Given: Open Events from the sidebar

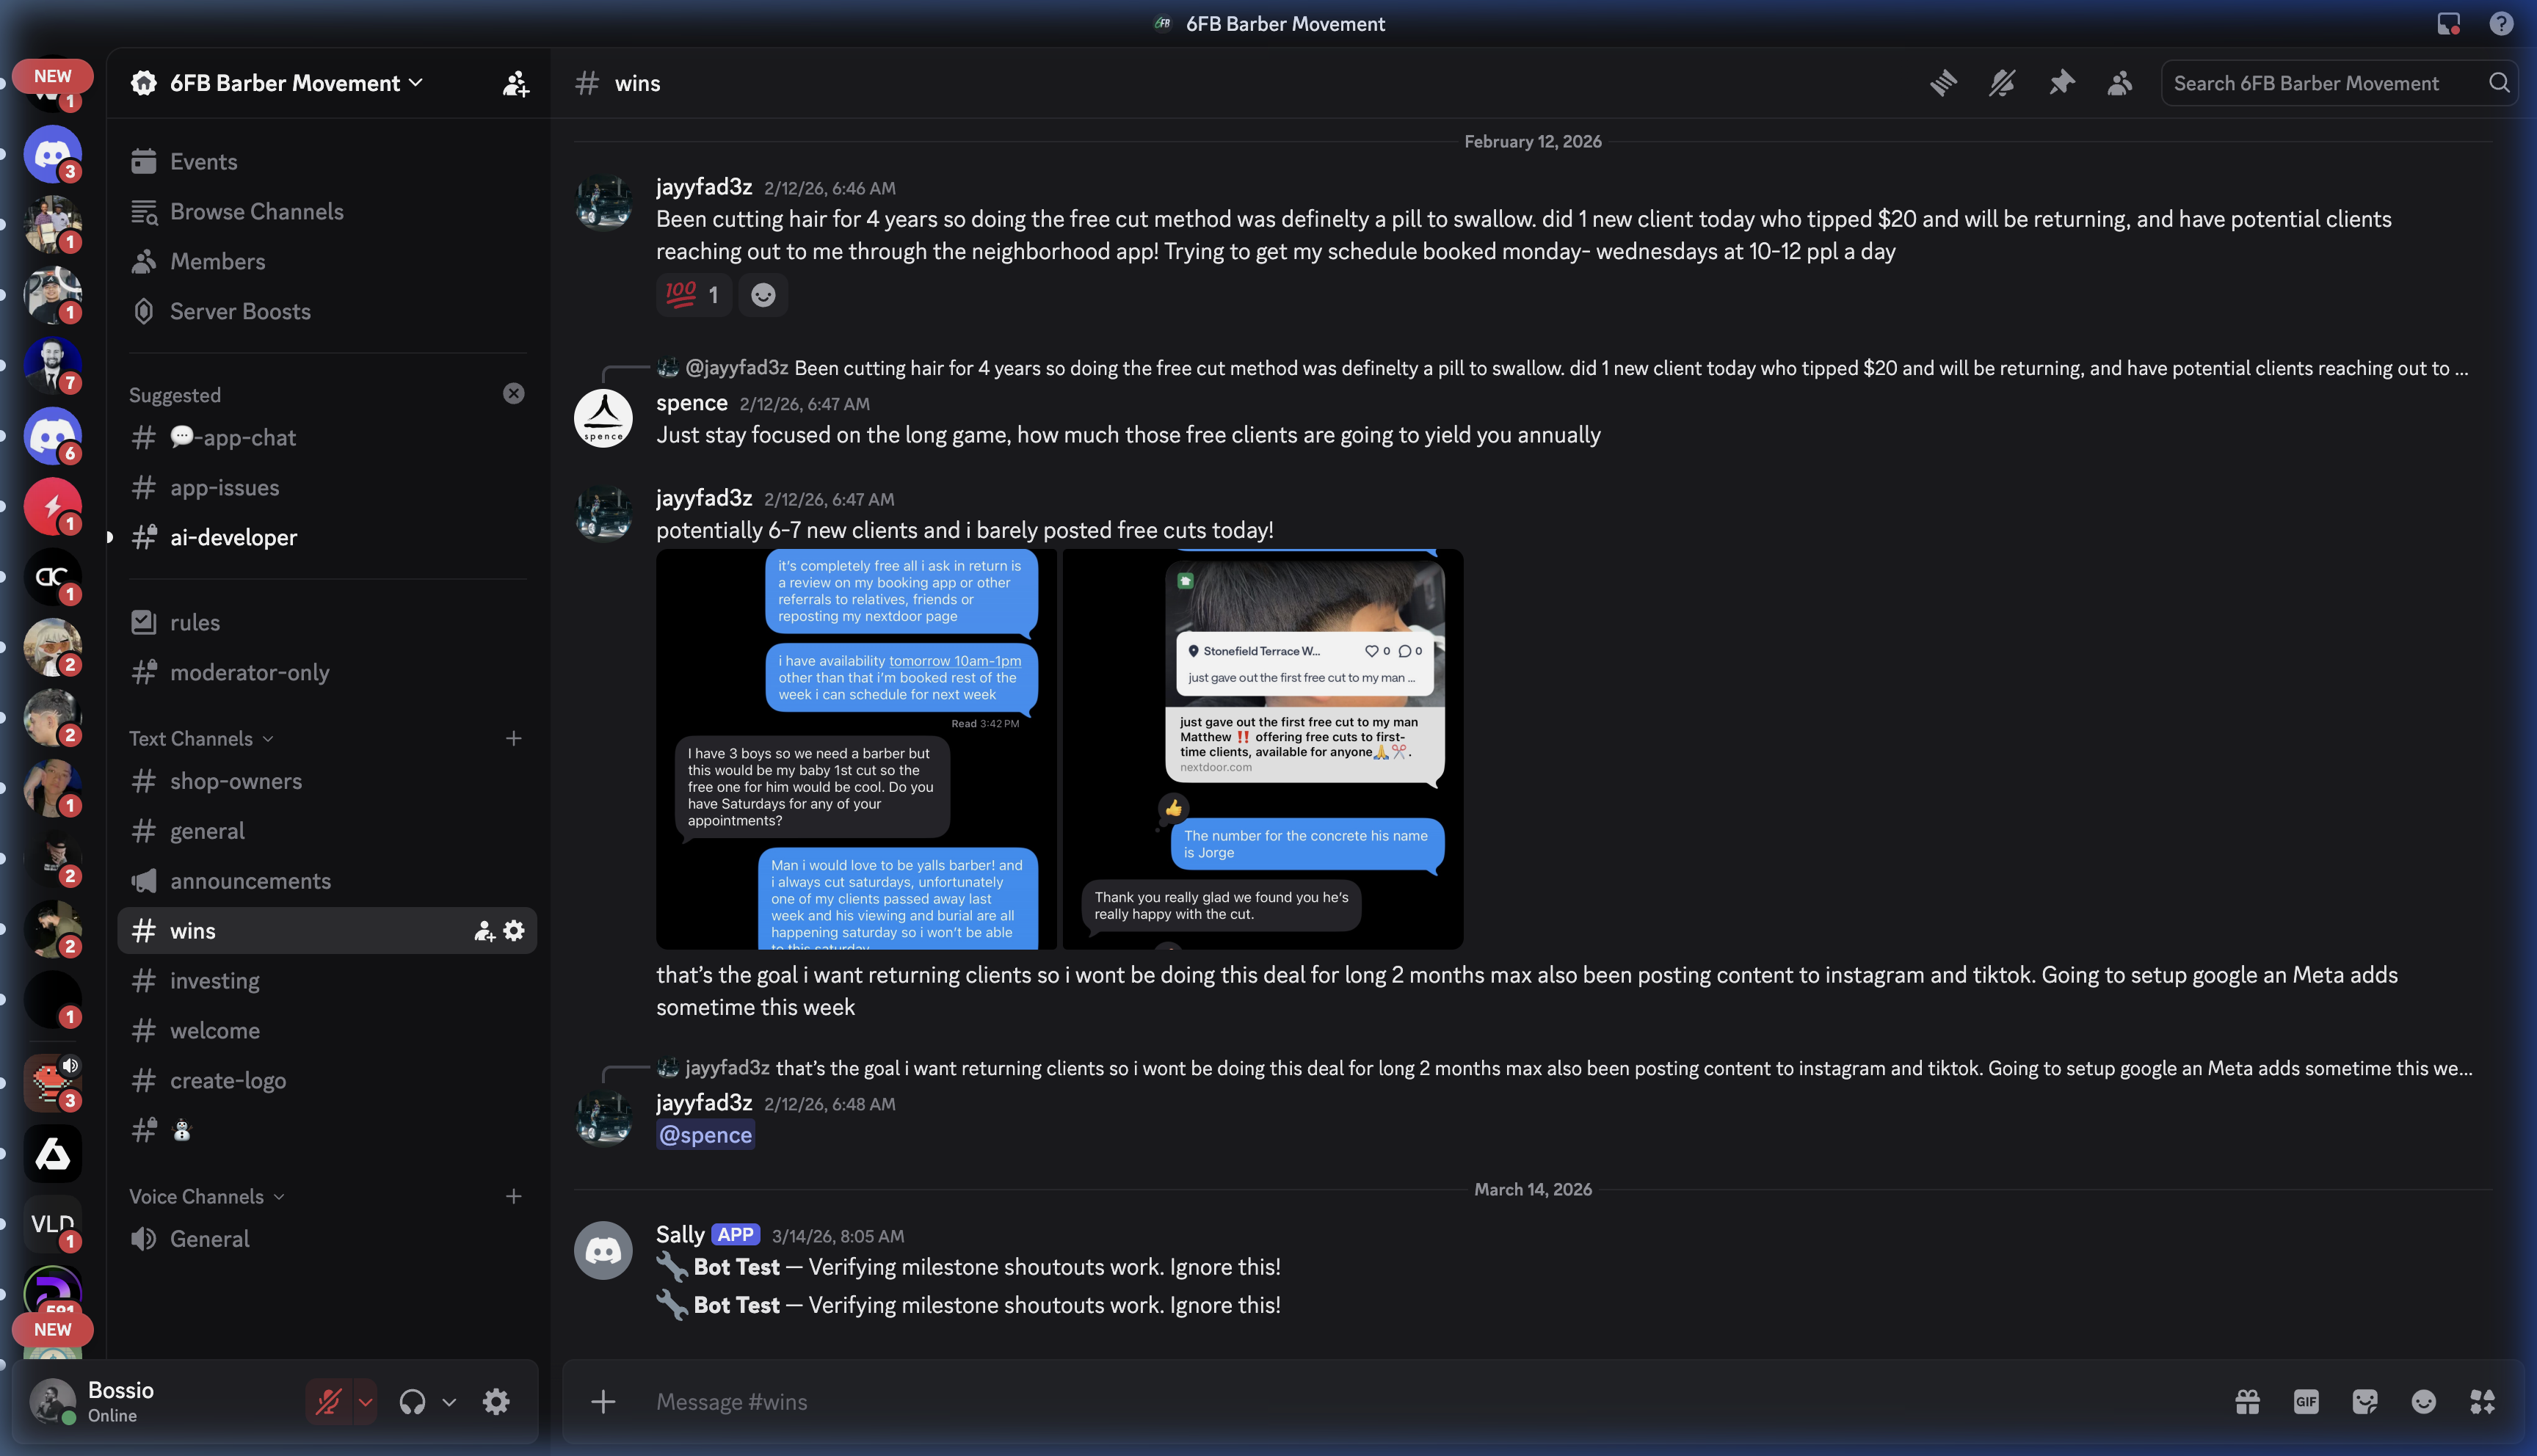Looking at the screenshot, I should pyautogui.click(x=203, y=160).
